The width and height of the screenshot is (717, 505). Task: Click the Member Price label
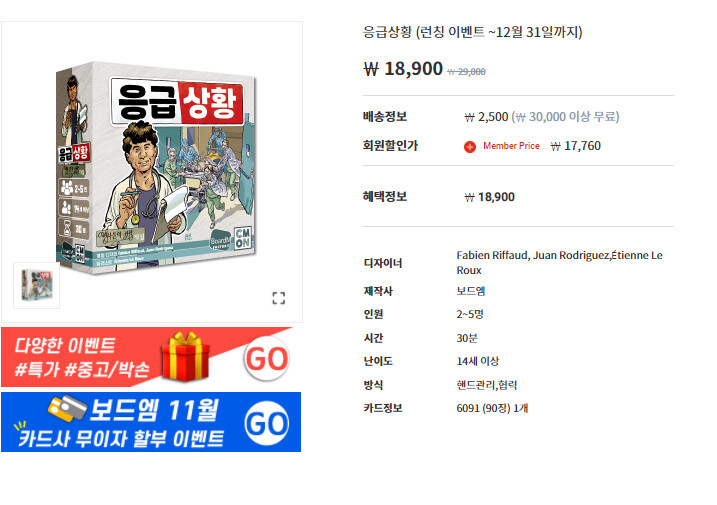pyautogui.click(x=511, y=145)
